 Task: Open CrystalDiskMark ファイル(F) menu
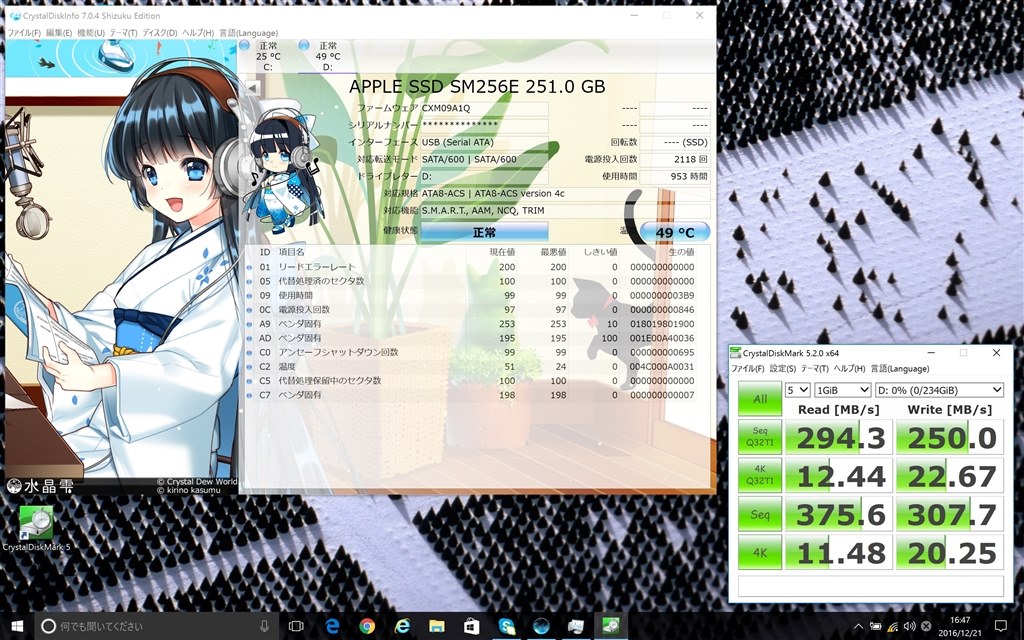pos(747,368)
